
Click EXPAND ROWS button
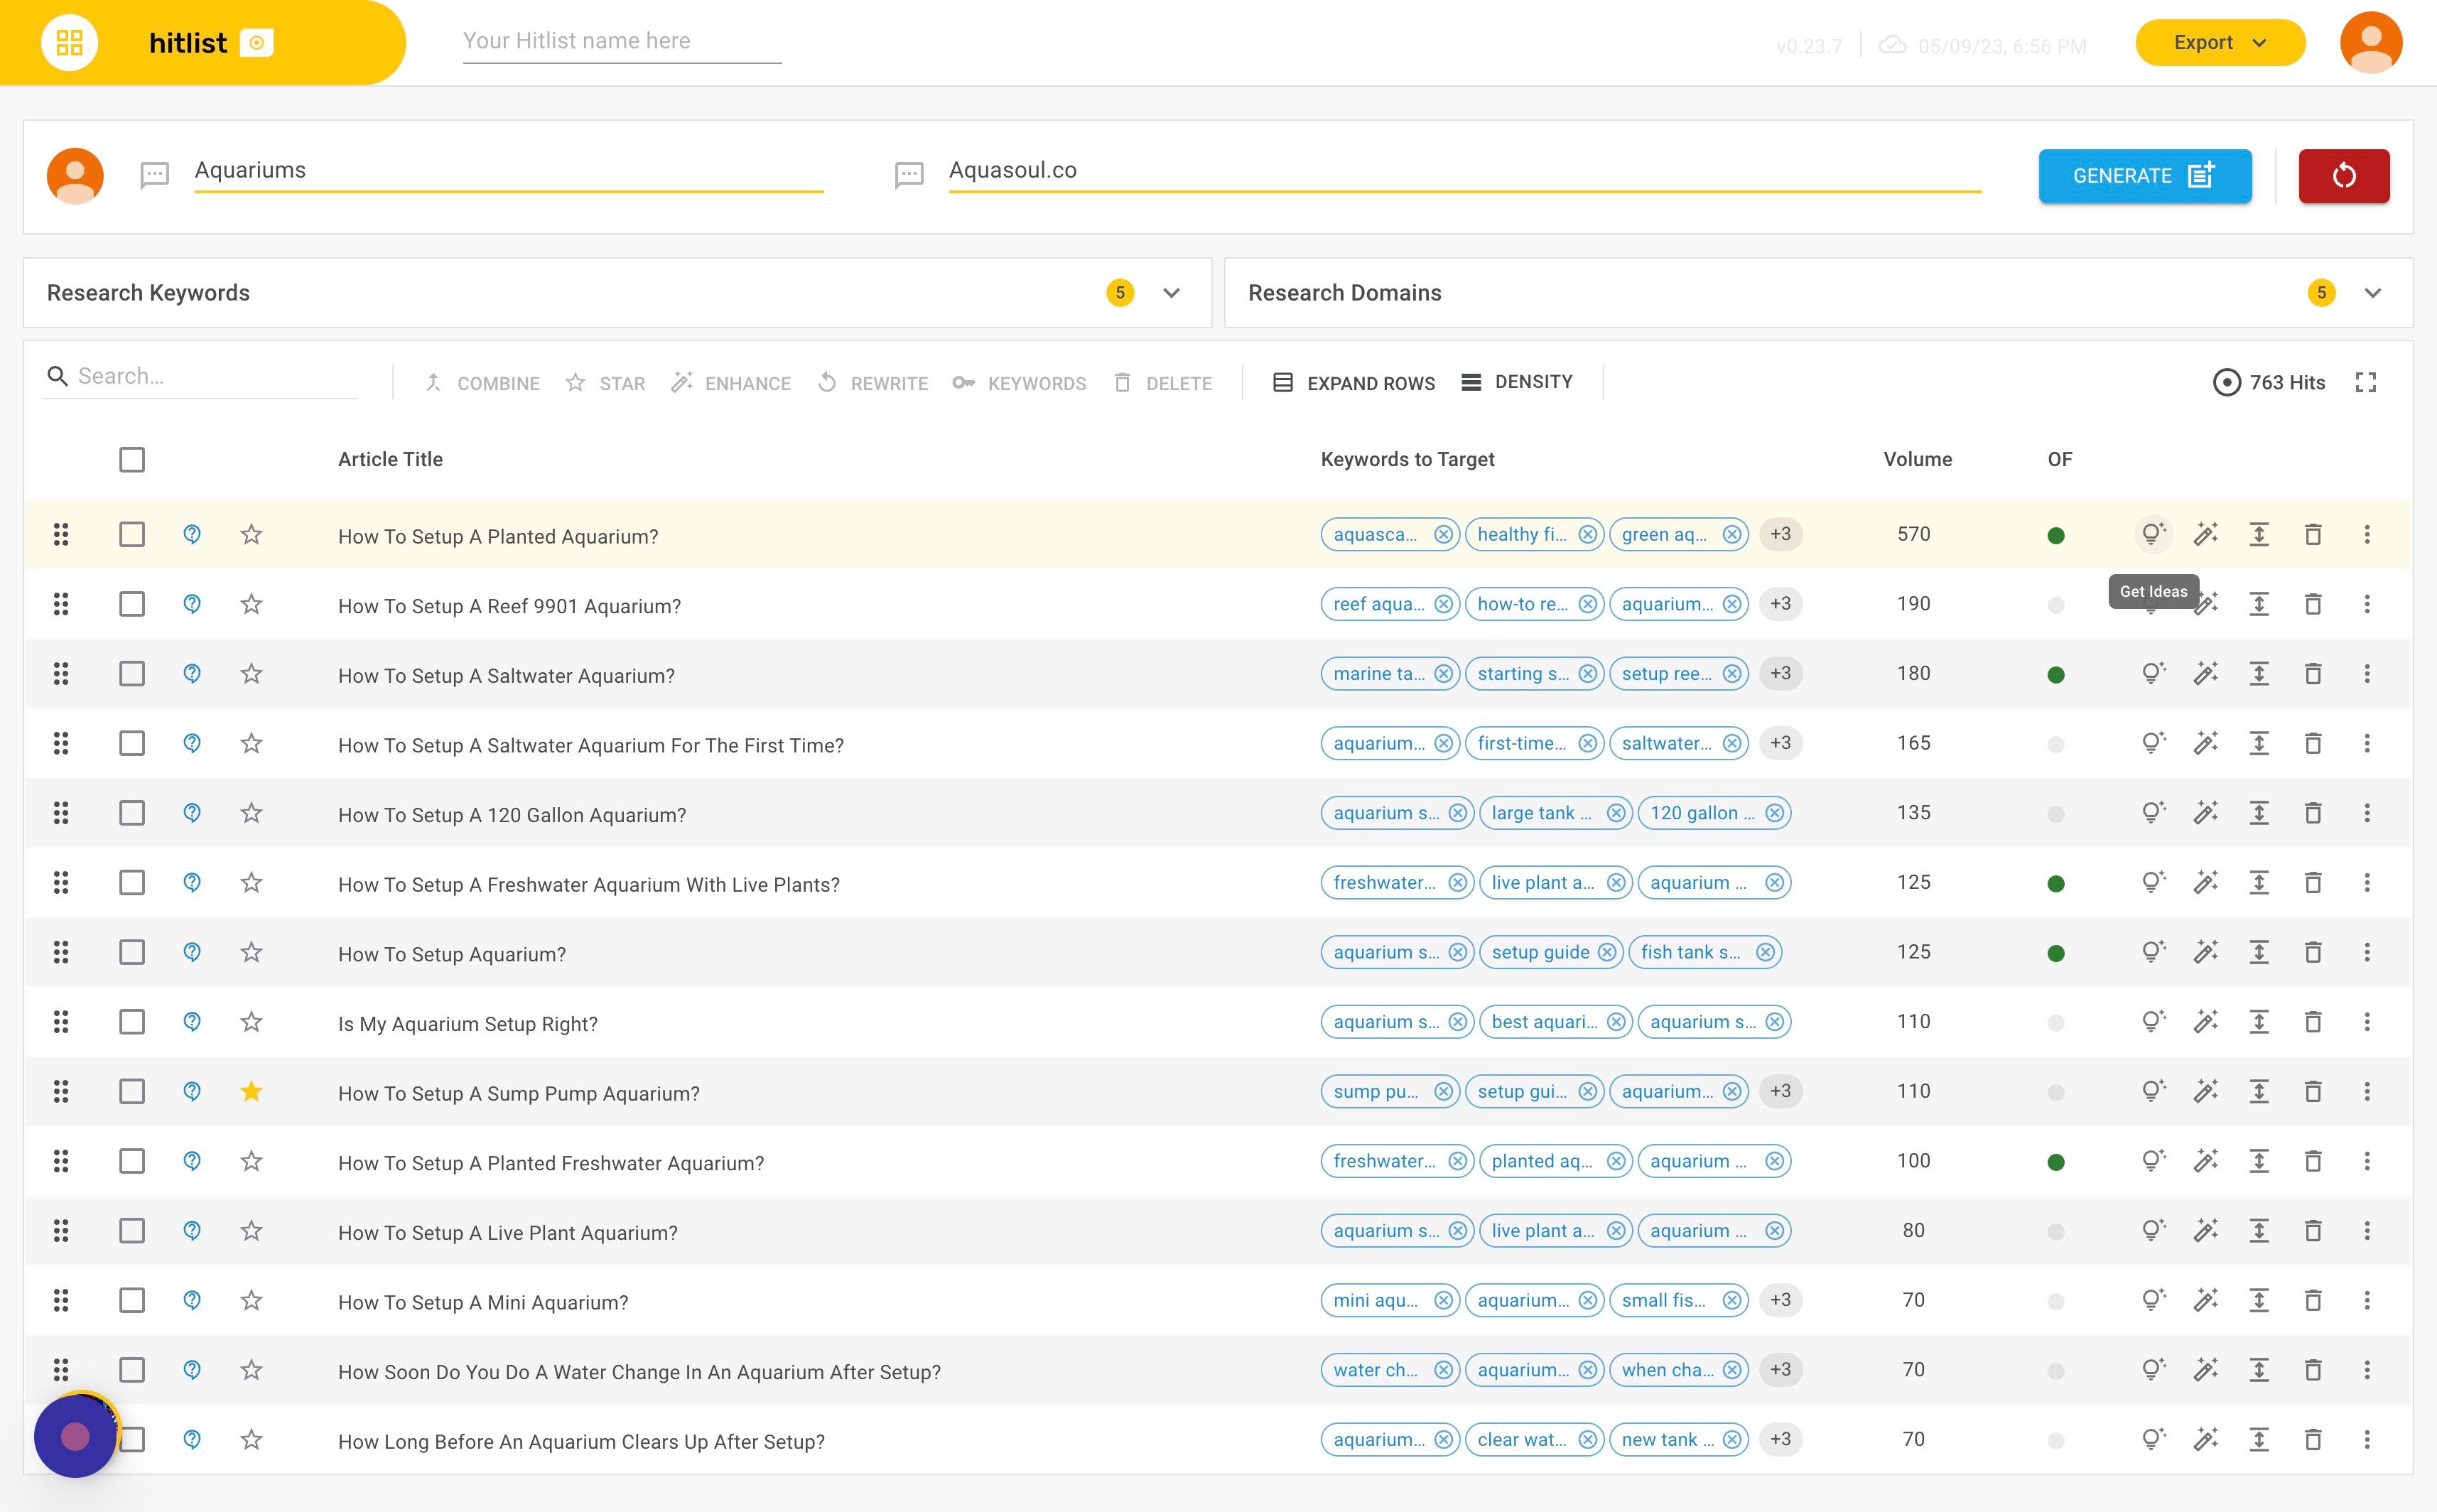pyautogui.click(x=1354, y=383)
